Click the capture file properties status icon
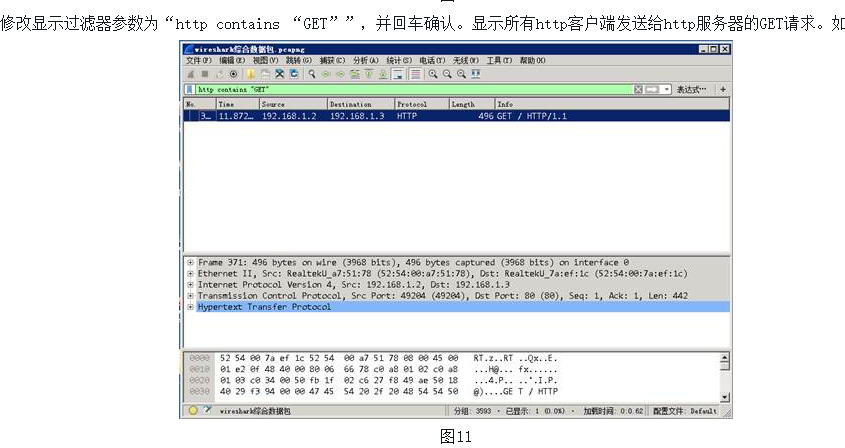The width and height of the screenshot is (845, 448). point(207,411)
